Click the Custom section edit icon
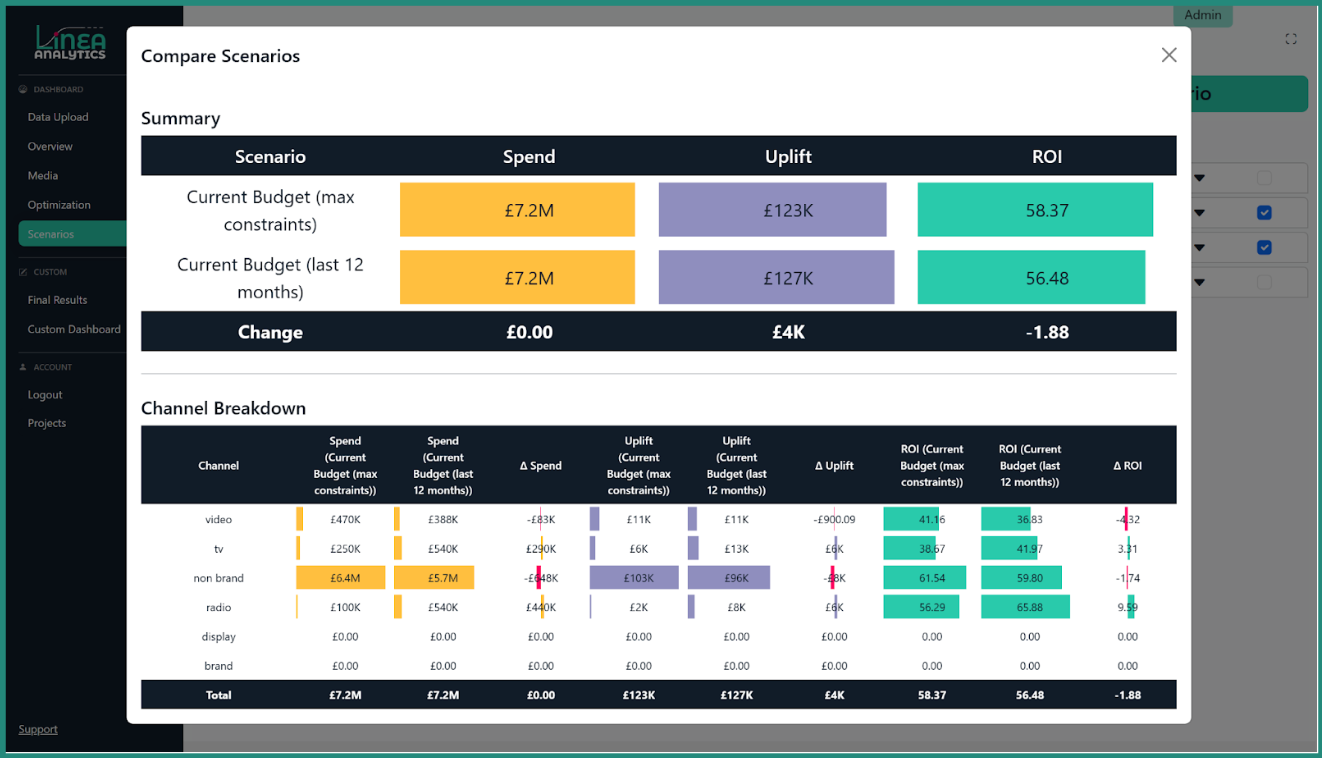The height and width of the screenshot is (758, 1322). click(24, 272)
